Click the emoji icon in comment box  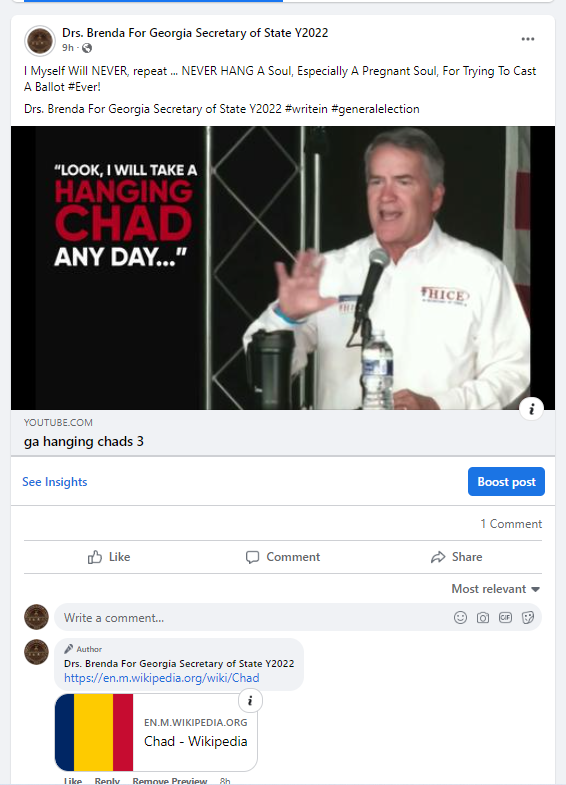(x=460, y=617)
